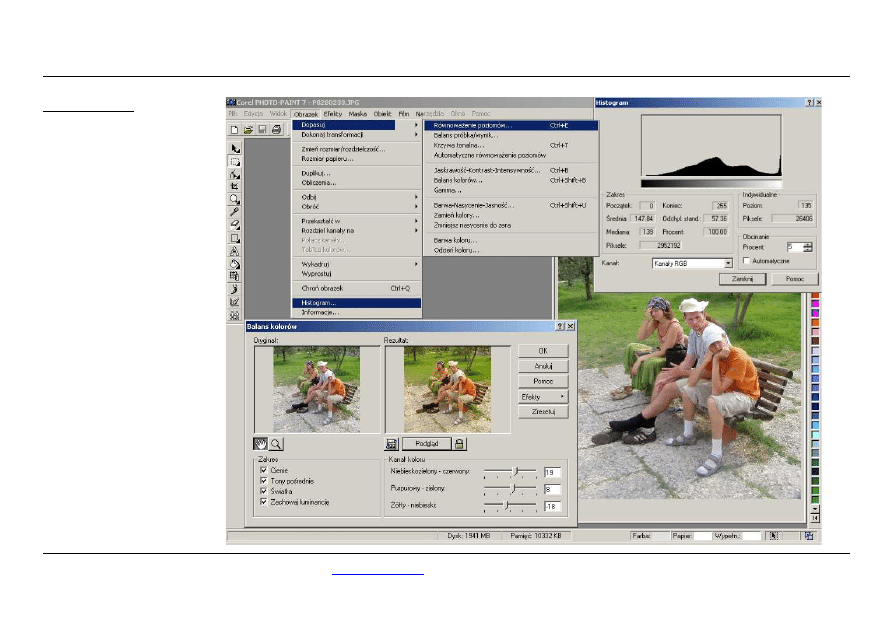The height and width of the screenshot is (629, 893).
Task: Select the hand pan tool under Original preview
Action: tap(260, 443)
